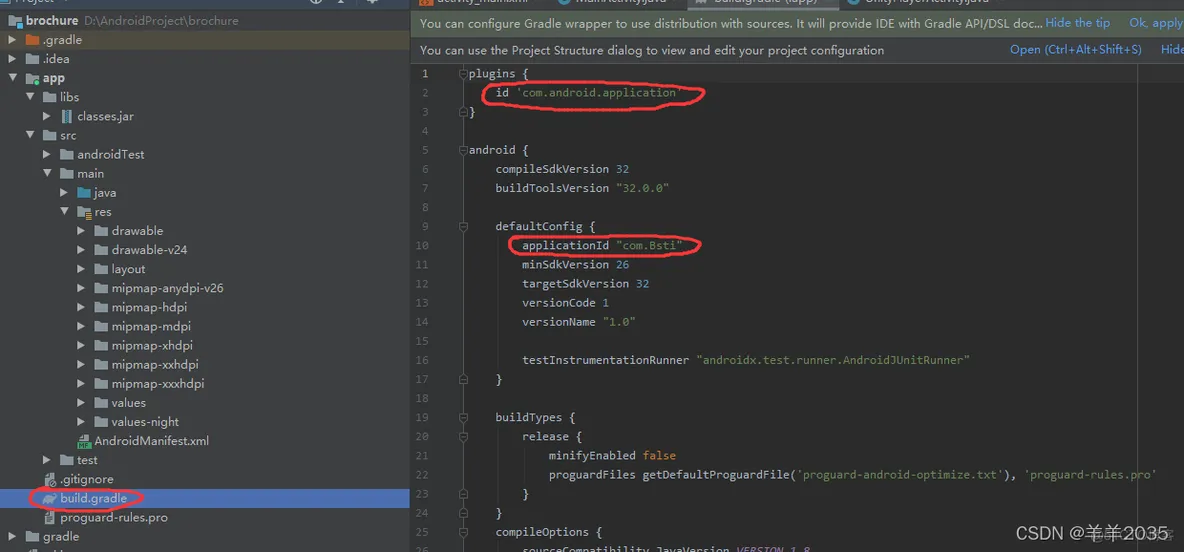Click the 'com.android.application' plugin string
1184x552 pixels.
coord(598,92)
